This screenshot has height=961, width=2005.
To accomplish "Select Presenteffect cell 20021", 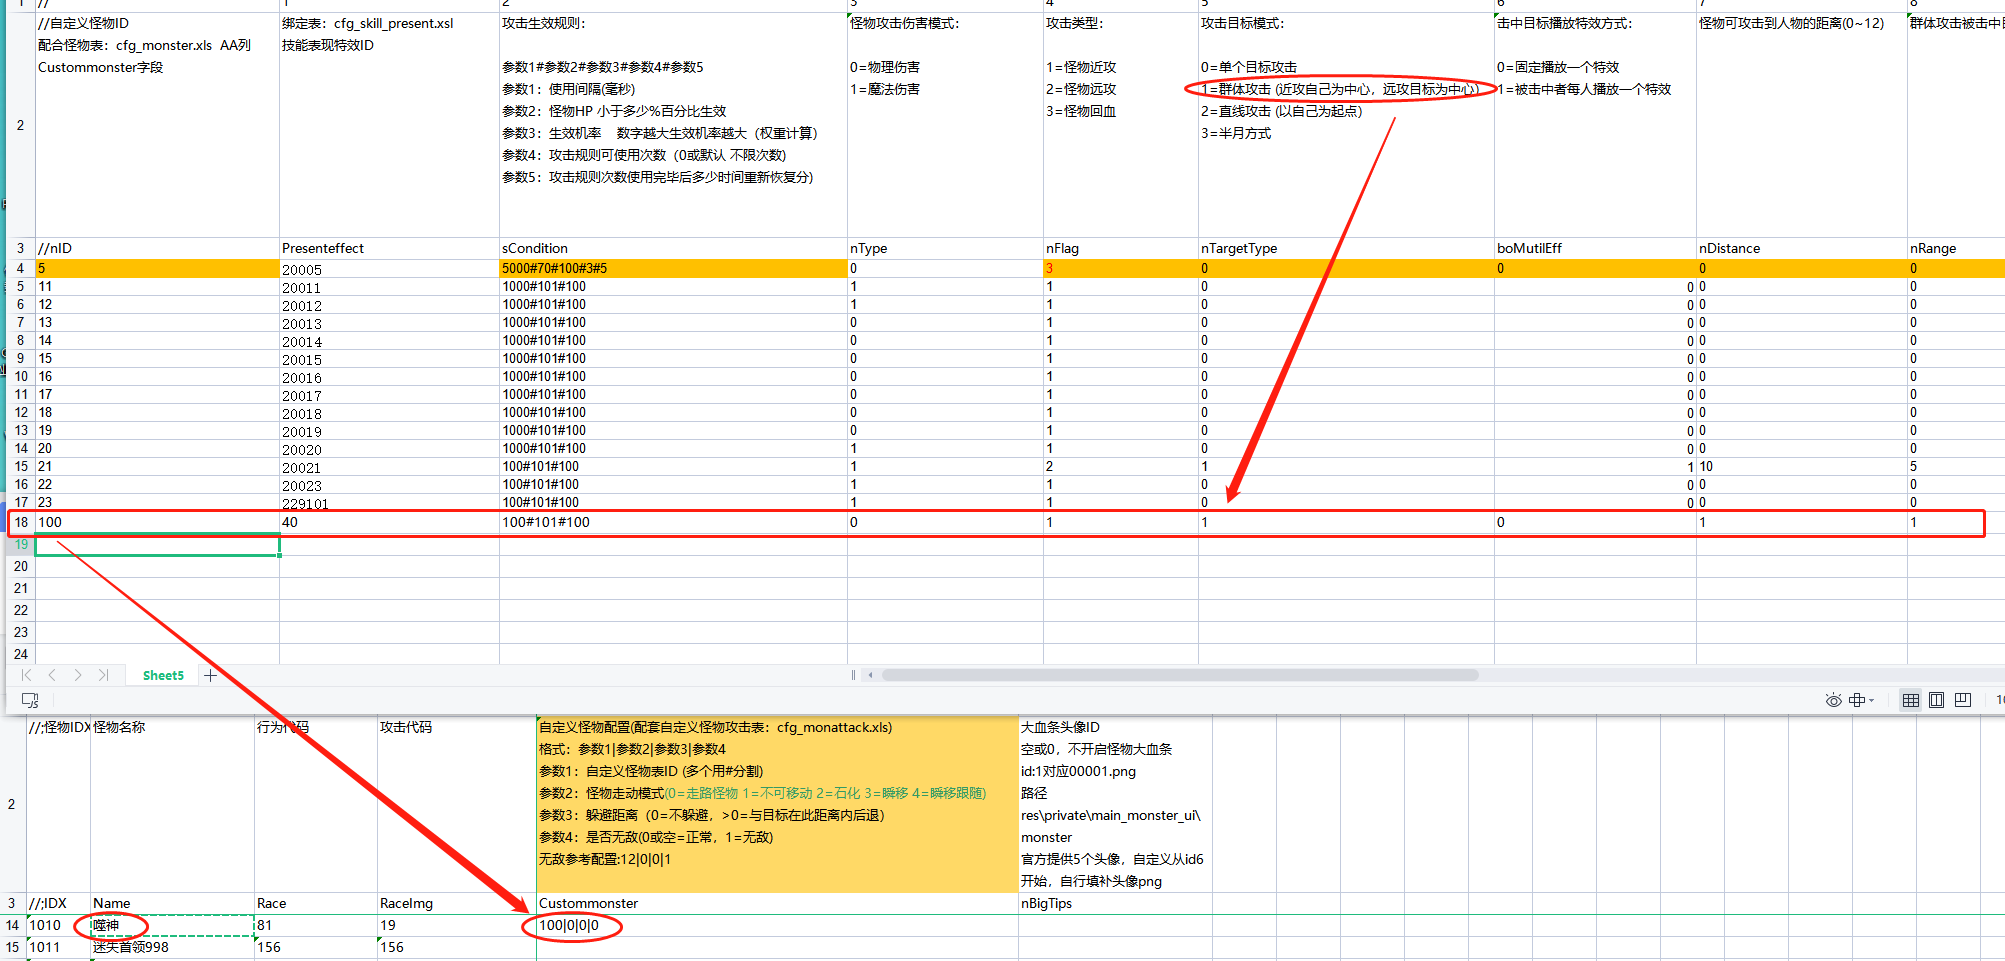I will coord(389,467).
